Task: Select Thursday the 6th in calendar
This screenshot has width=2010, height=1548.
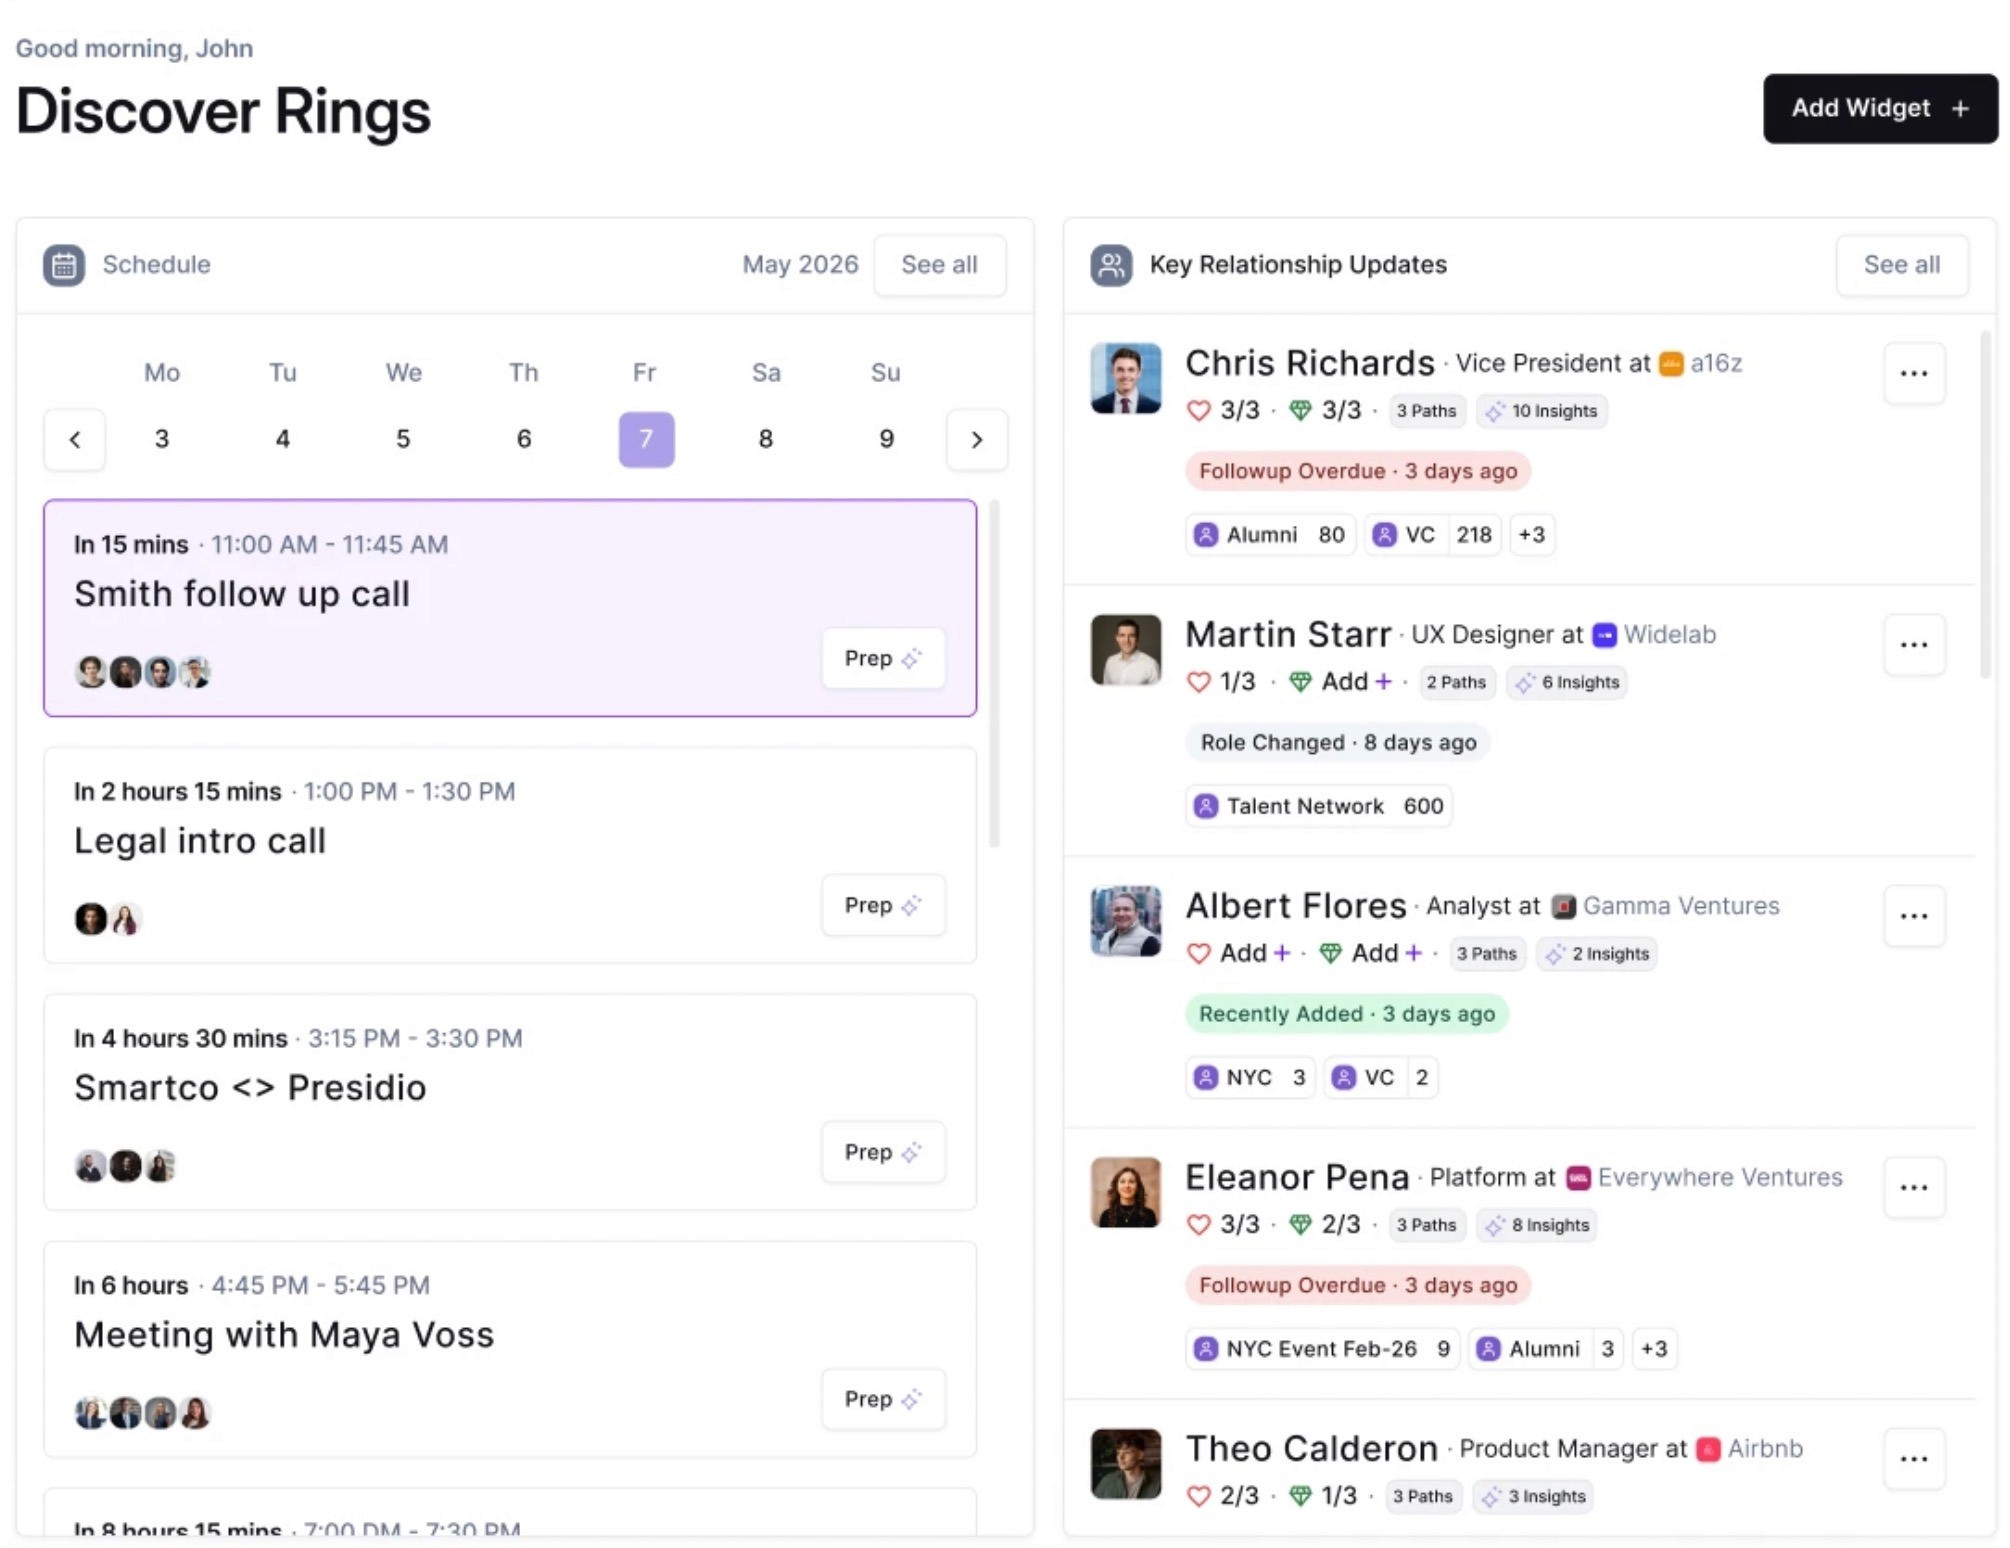Action: (524, 439)
